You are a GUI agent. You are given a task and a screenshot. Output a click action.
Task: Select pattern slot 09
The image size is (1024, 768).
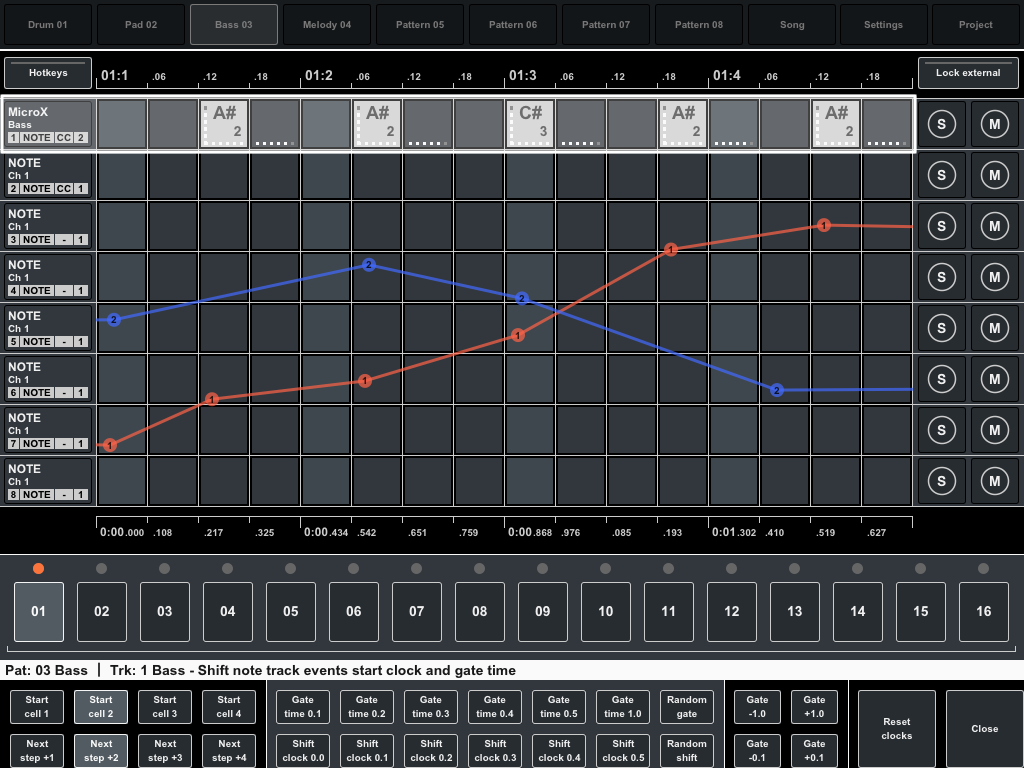tap(542, 611)
